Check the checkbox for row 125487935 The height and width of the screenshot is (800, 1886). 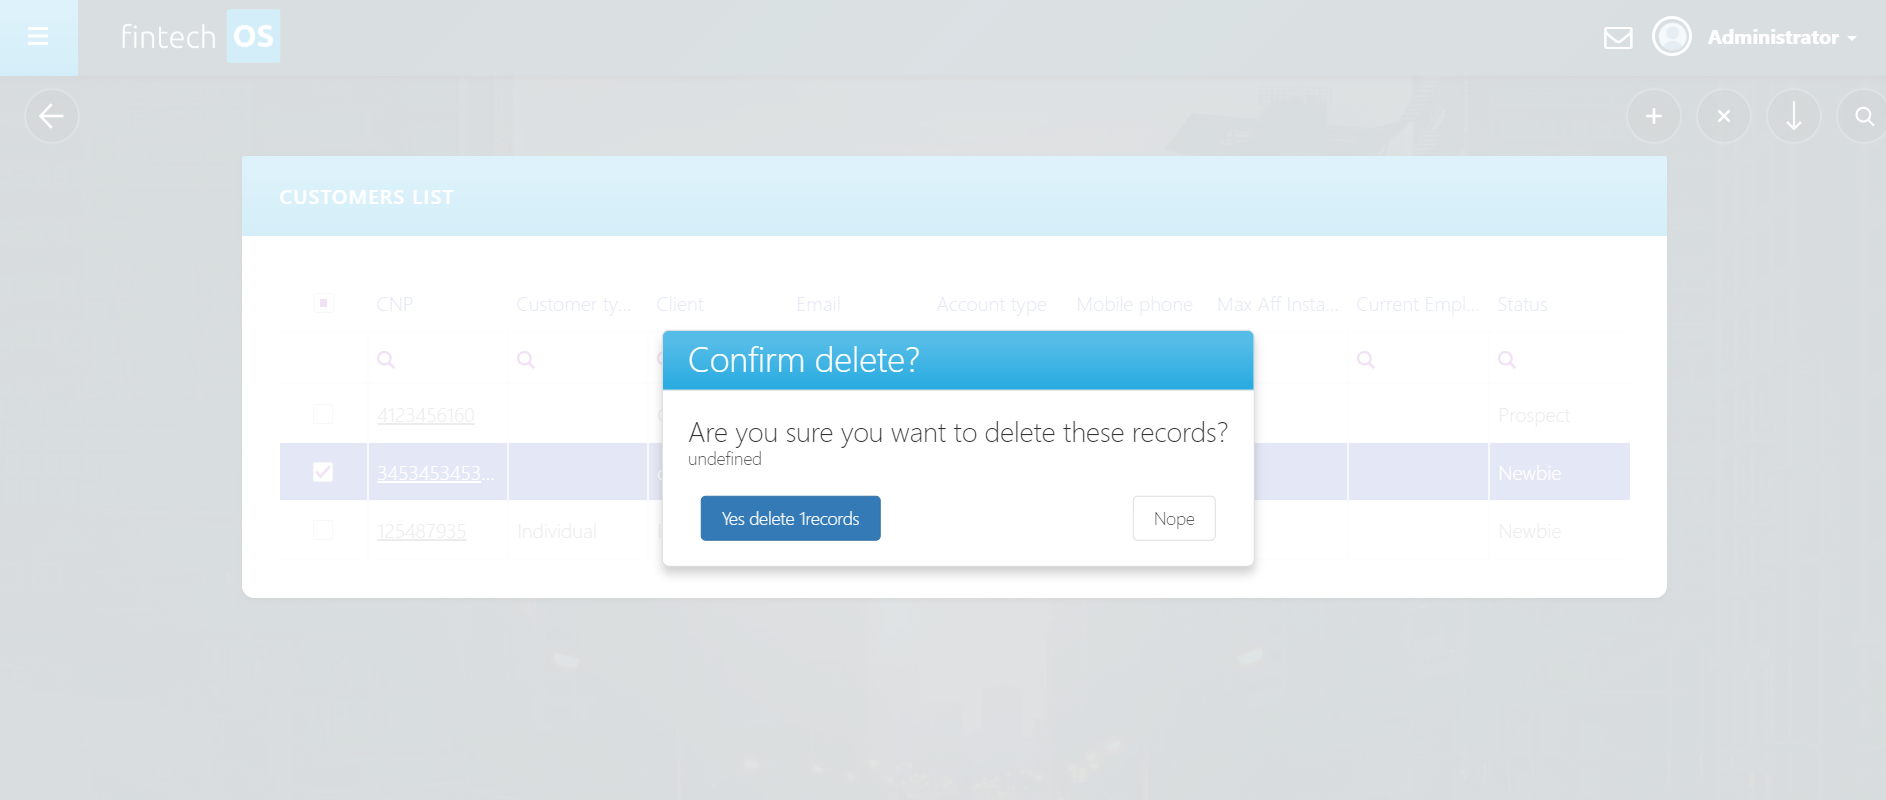point(322,530)
